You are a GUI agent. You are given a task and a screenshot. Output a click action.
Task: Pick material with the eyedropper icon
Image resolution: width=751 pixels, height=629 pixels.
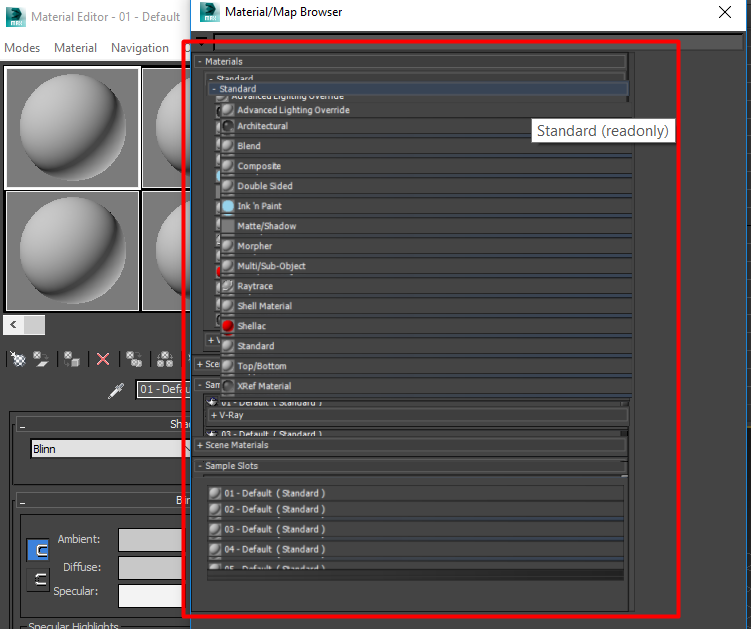click(115, 390)
